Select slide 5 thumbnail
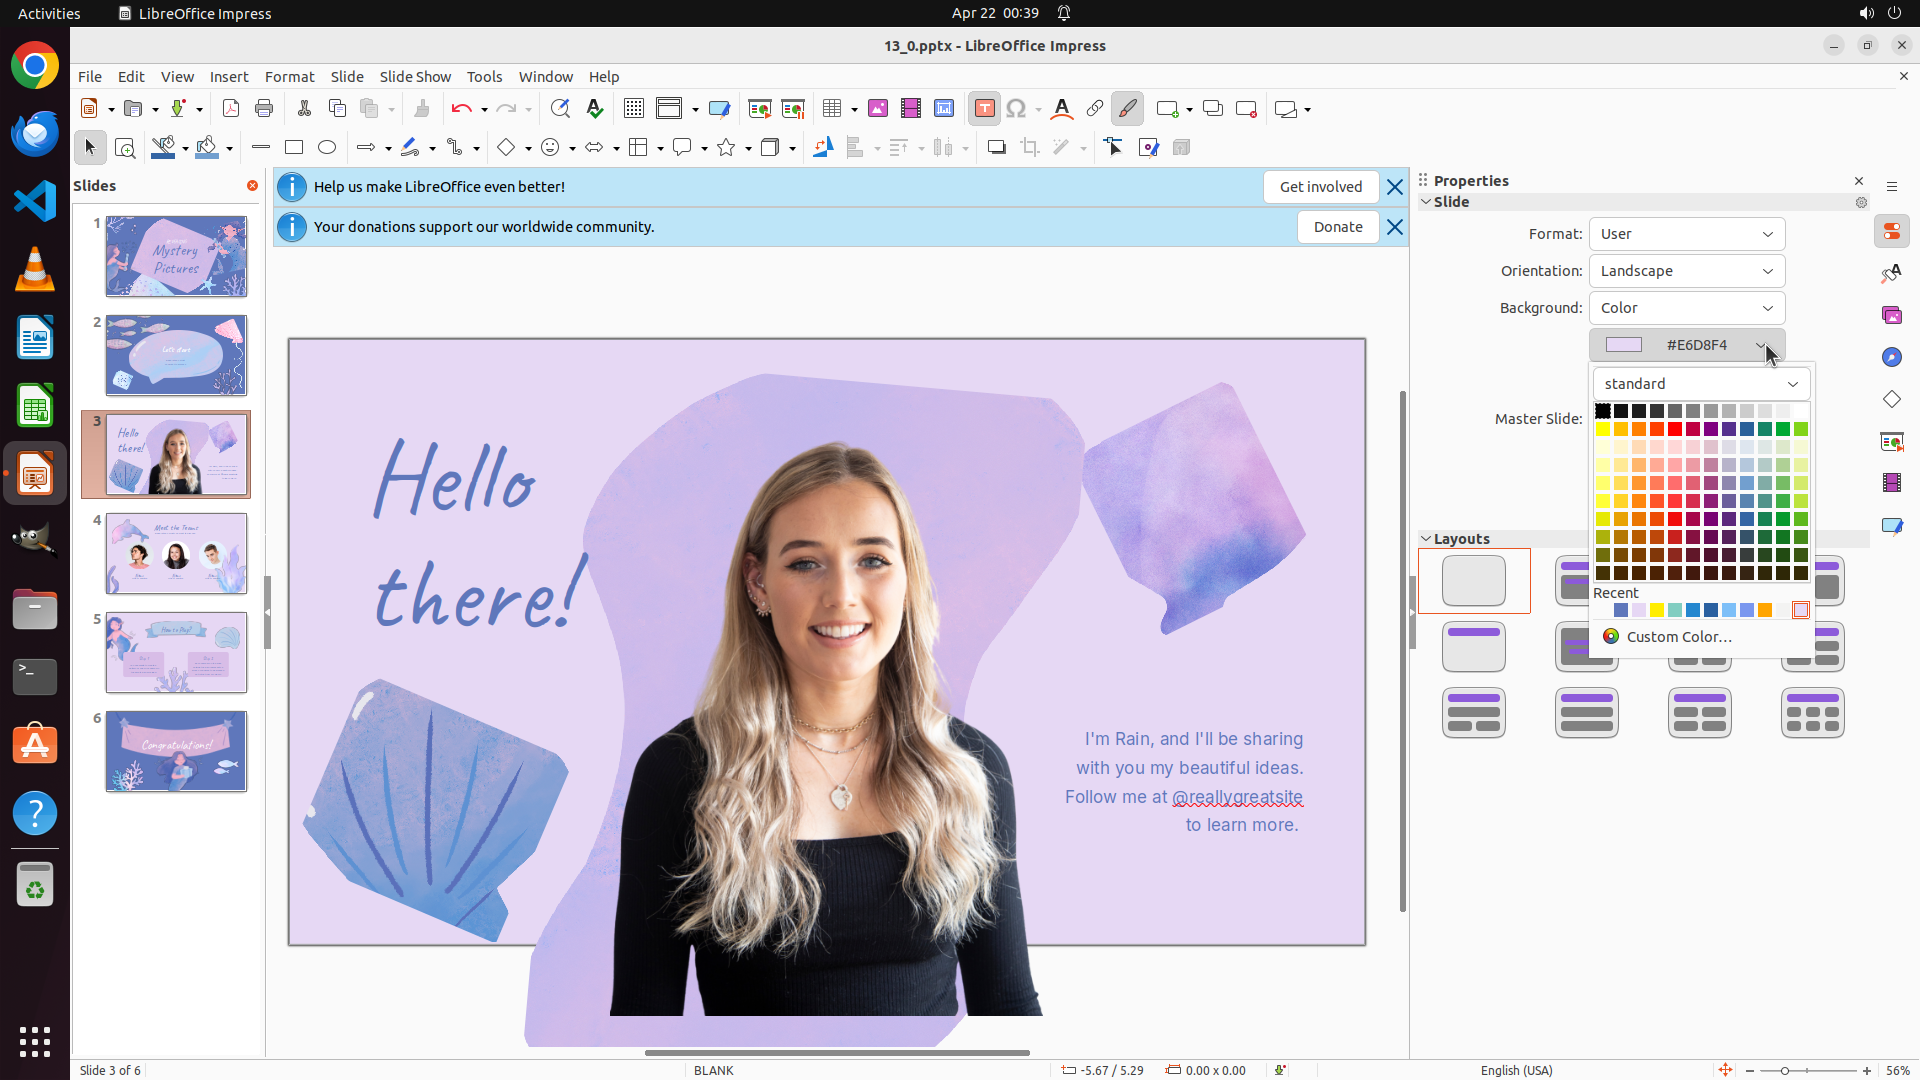This screenshot has height=1080, width=1920. click(x=176, y=652)
